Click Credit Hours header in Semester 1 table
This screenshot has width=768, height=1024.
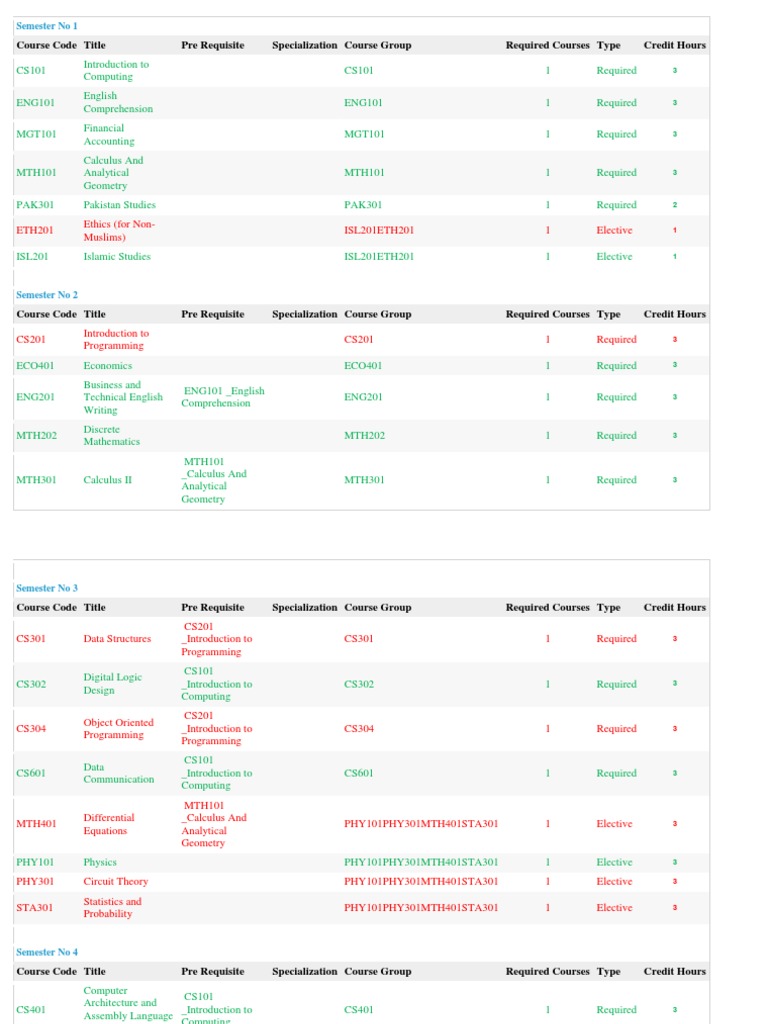point(675,45)
